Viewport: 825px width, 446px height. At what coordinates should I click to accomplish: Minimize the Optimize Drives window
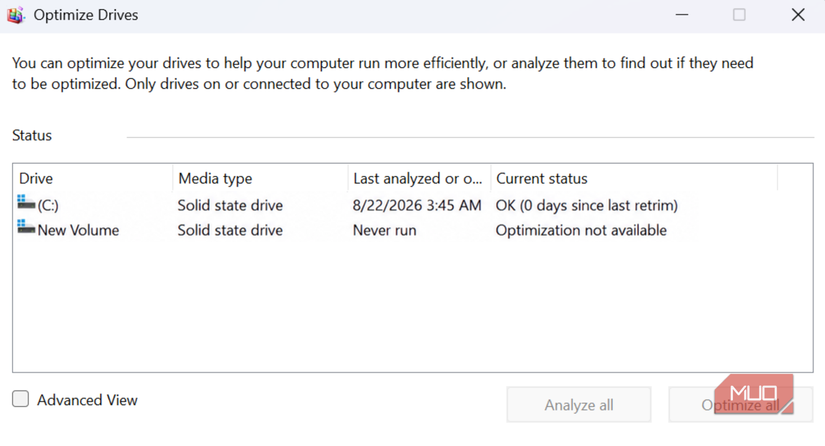click(x=682, y=15)
